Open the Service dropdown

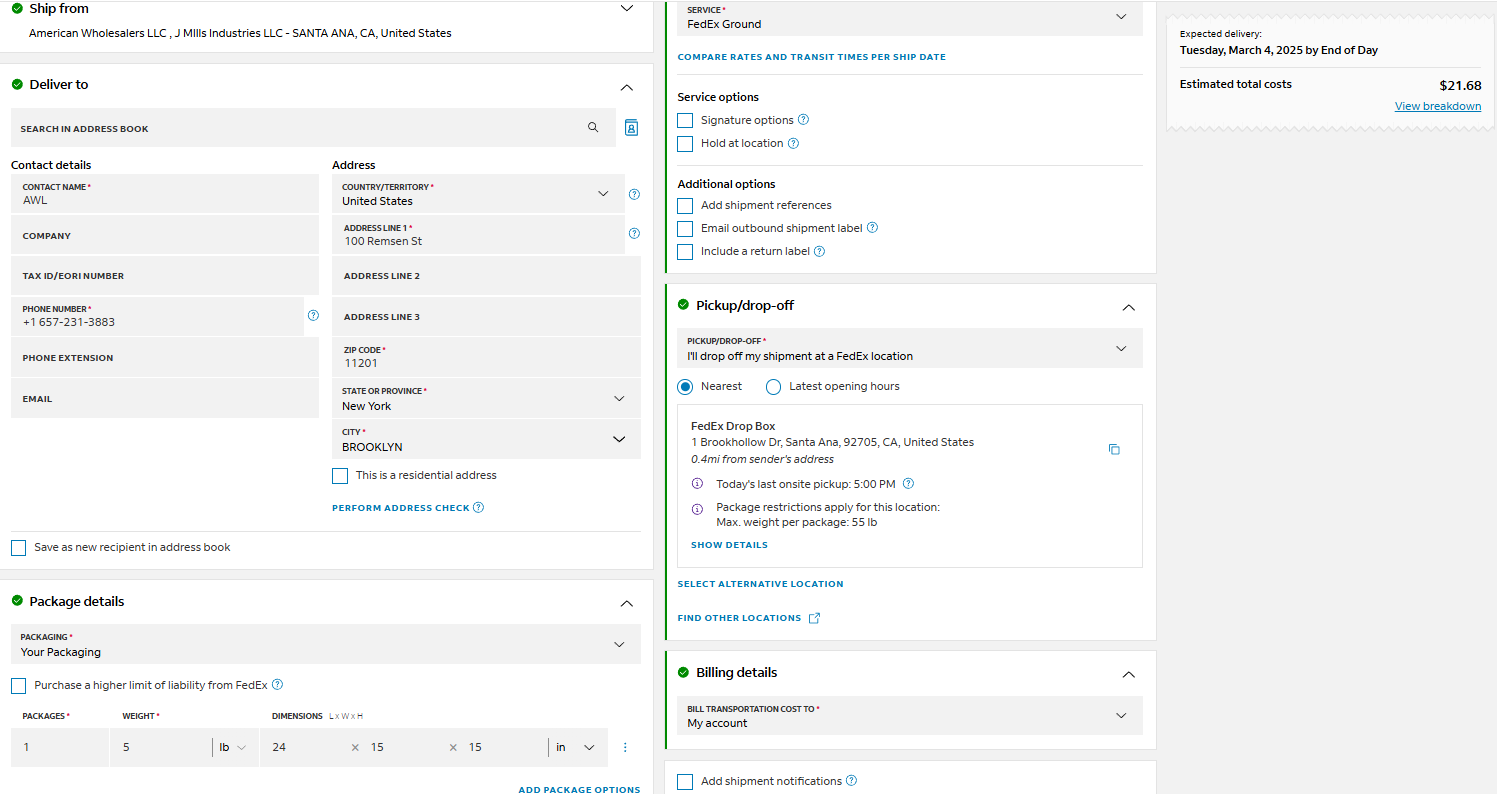coord(910,18)
